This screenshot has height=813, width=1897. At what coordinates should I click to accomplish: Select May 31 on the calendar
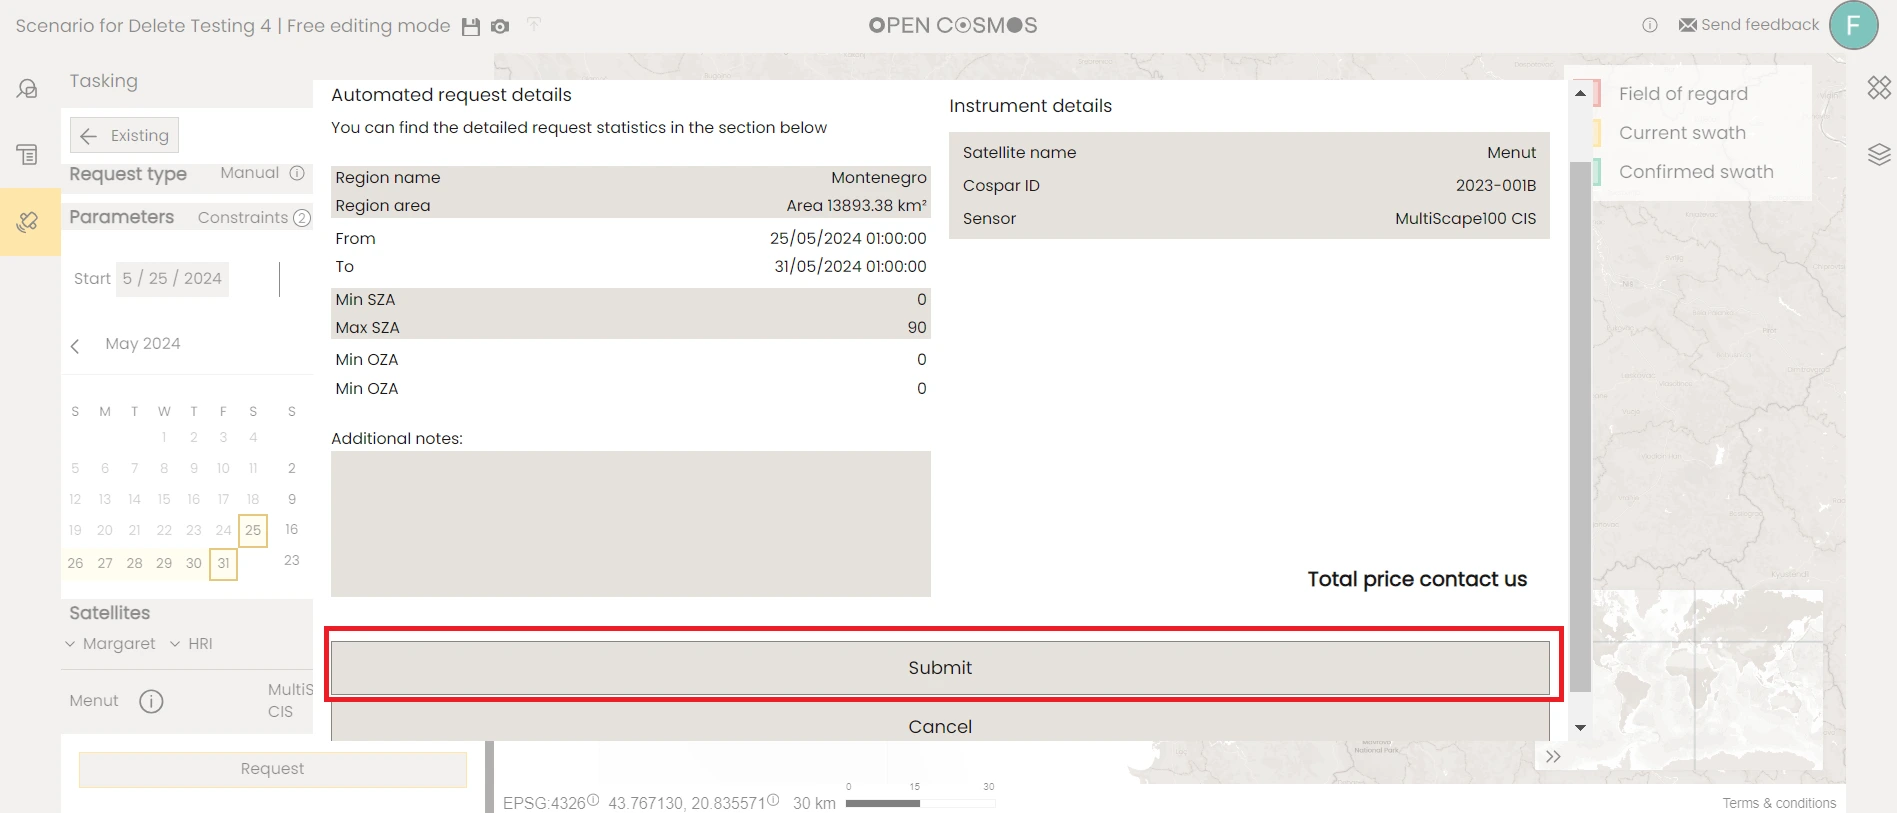(223, 563)
